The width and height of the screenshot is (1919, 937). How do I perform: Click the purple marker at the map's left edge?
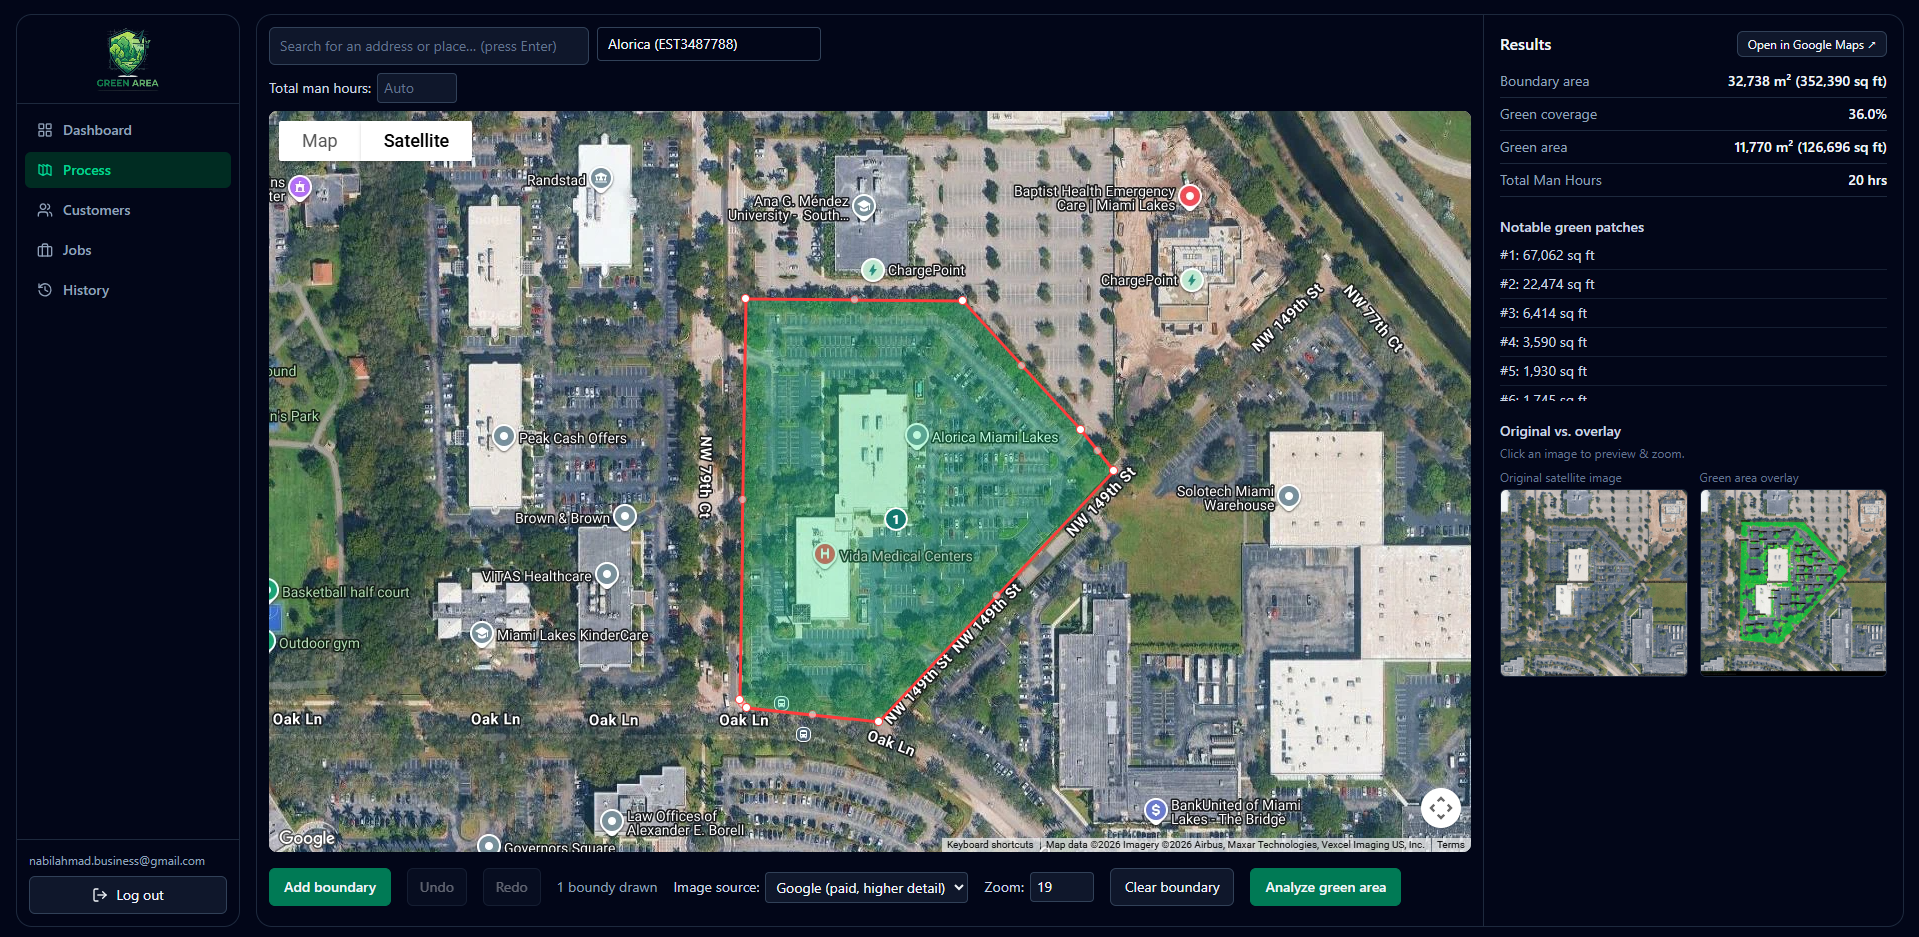pyautogui.click(x=300, y=187)
